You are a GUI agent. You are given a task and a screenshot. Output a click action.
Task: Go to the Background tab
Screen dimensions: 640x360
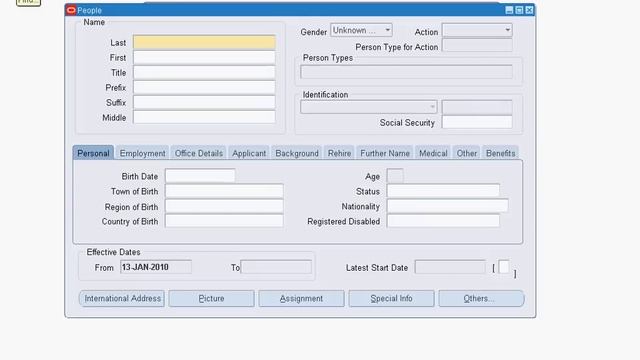[297, 153]
